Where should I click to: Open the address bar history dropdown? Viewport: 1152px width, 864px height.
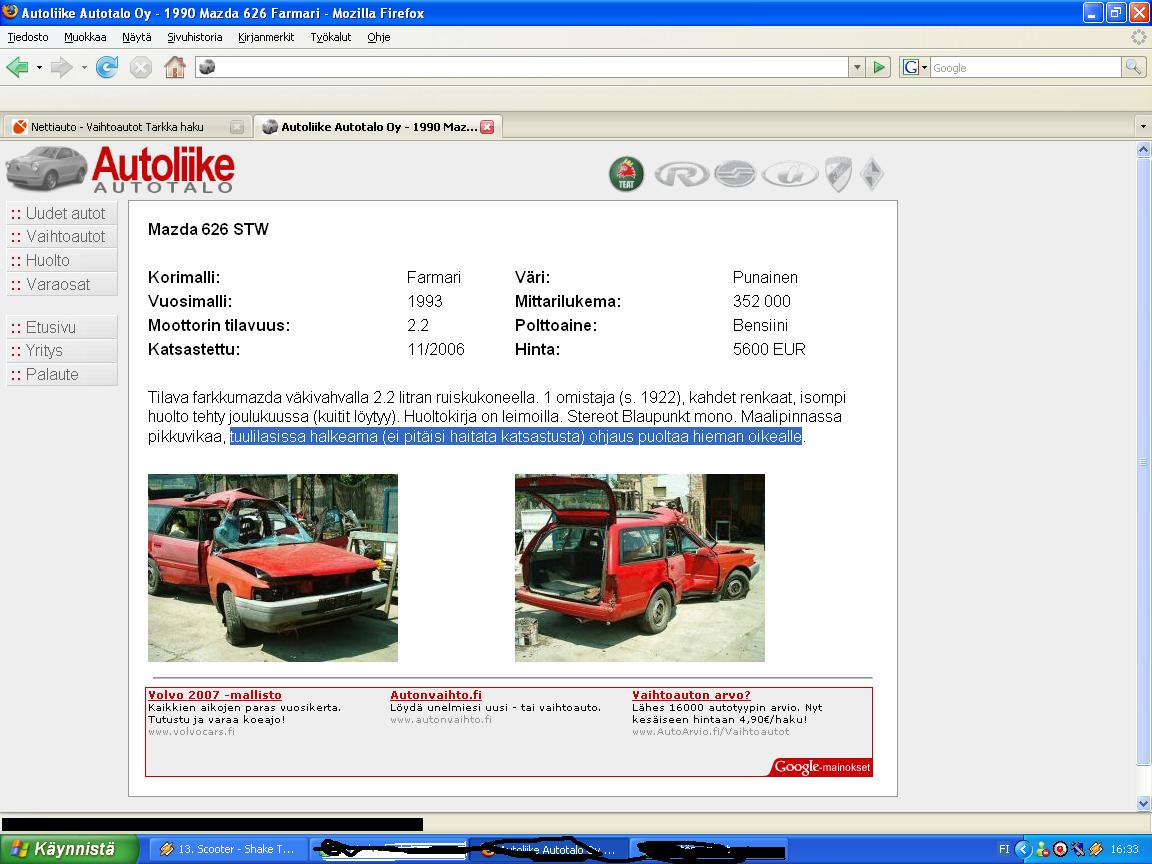pos(857,67)
